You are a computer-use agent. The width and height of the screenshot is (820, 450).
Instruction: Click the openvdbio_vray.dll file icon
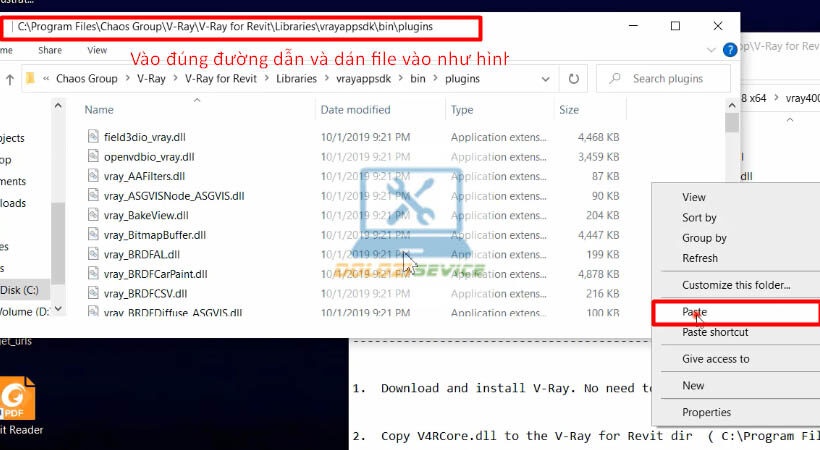[x=93, y=156]
